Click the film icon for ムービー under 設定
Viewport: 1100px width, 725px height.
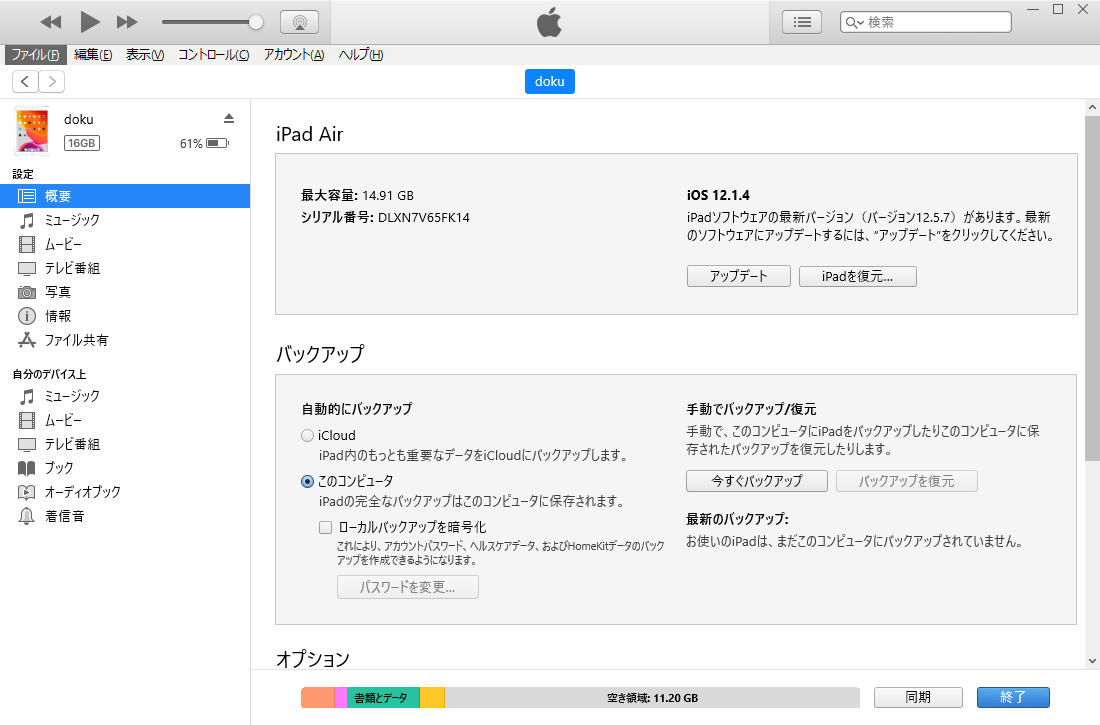27,244
